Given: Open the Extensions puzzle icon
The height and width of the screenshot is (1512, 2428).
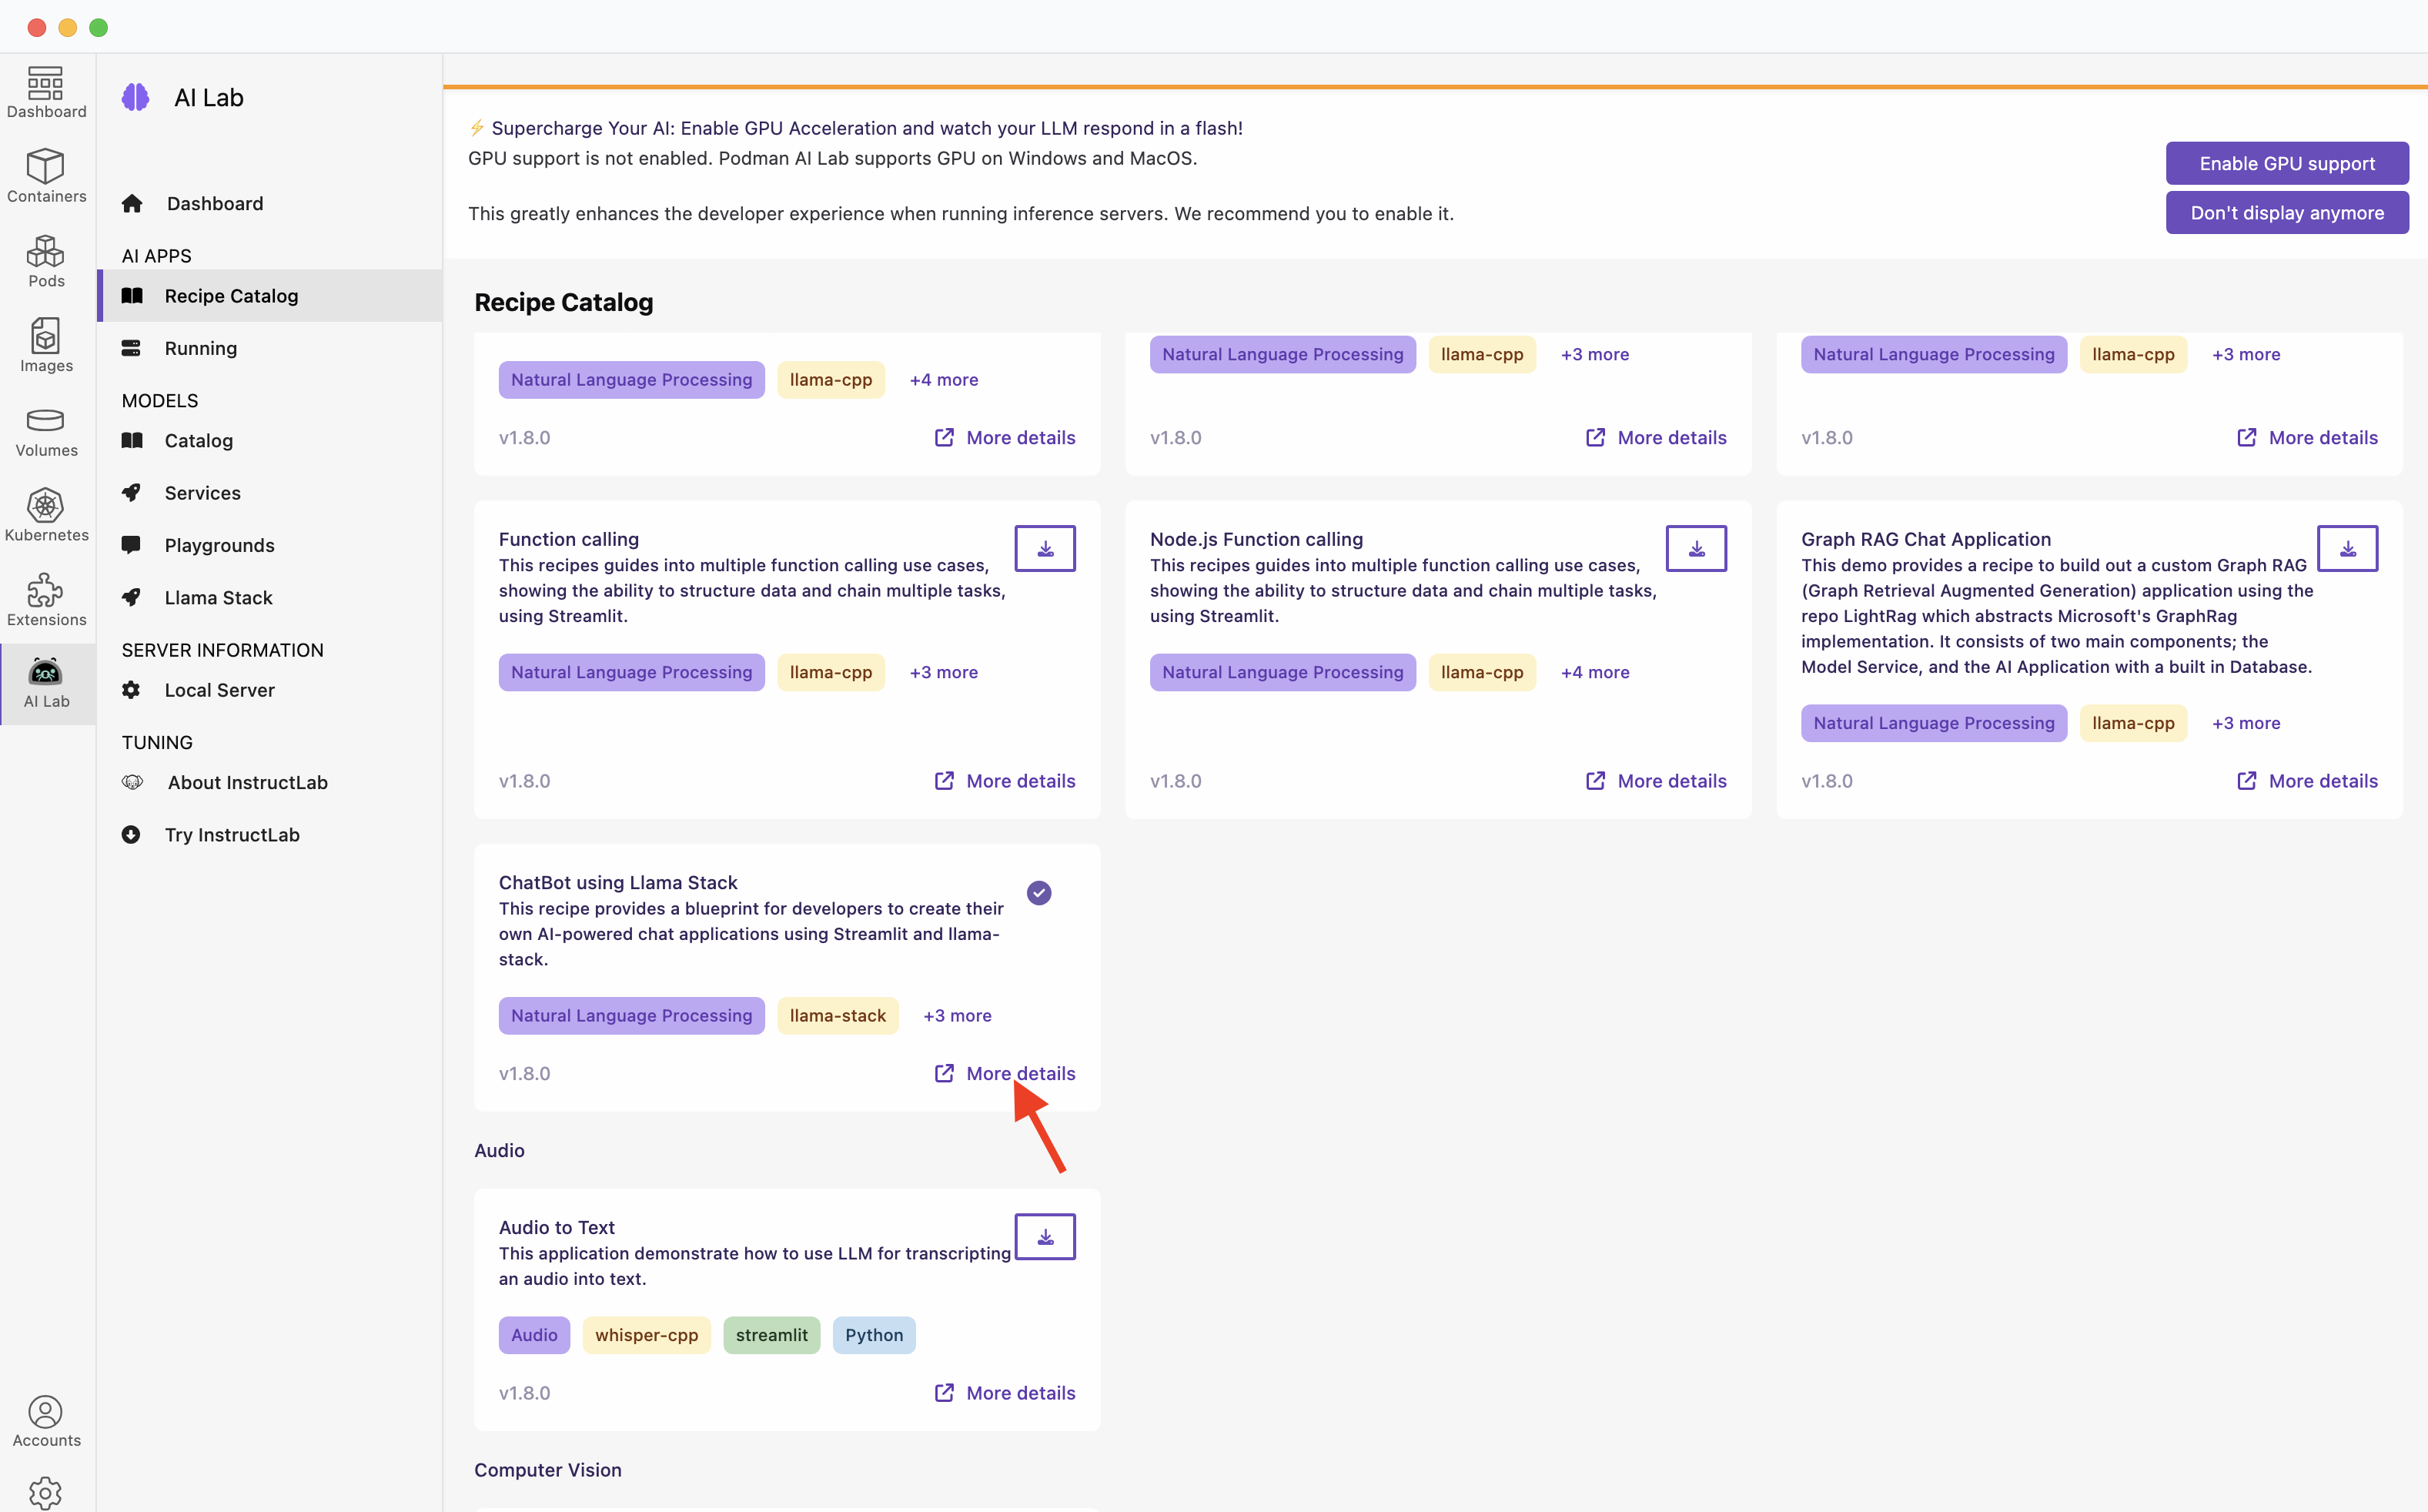Looking at the screenshot, I should point(46,600).
